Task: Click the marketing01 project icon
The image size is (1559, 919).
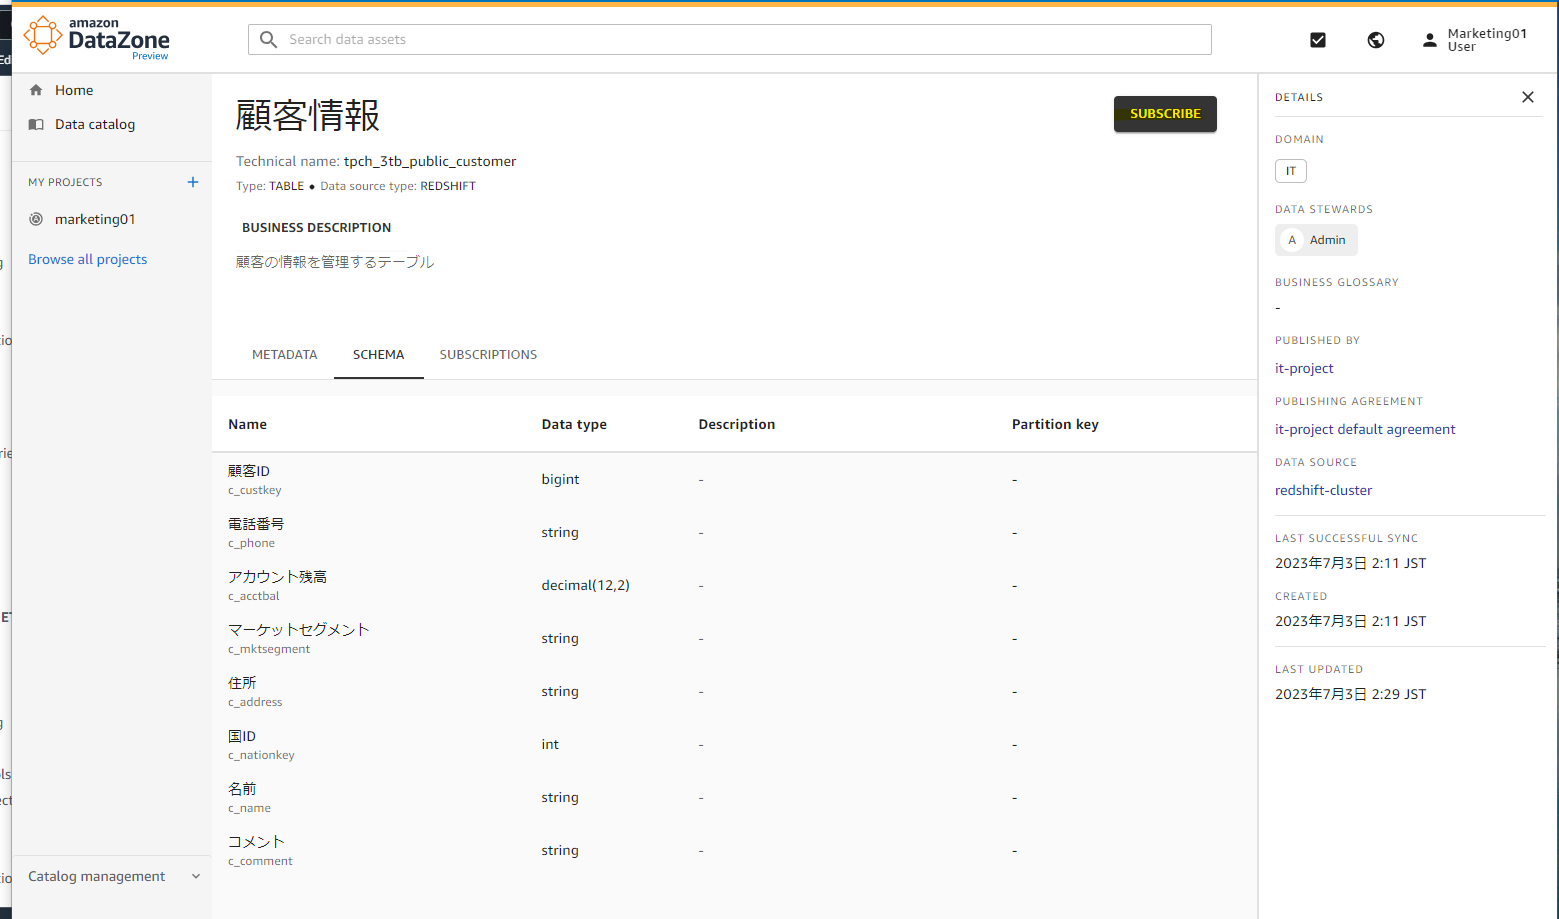Action: pyautogui.click(x=36, y=219)
